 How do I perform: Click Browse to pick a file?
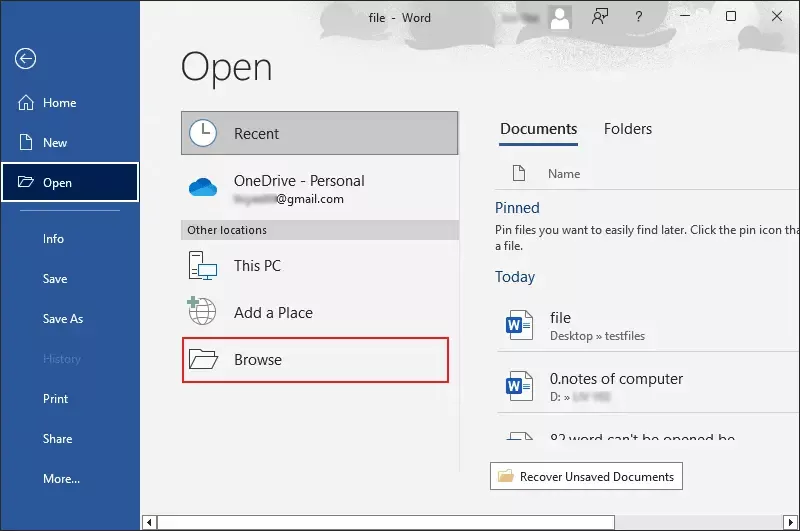pyautogui.click(x=315, y=360)
